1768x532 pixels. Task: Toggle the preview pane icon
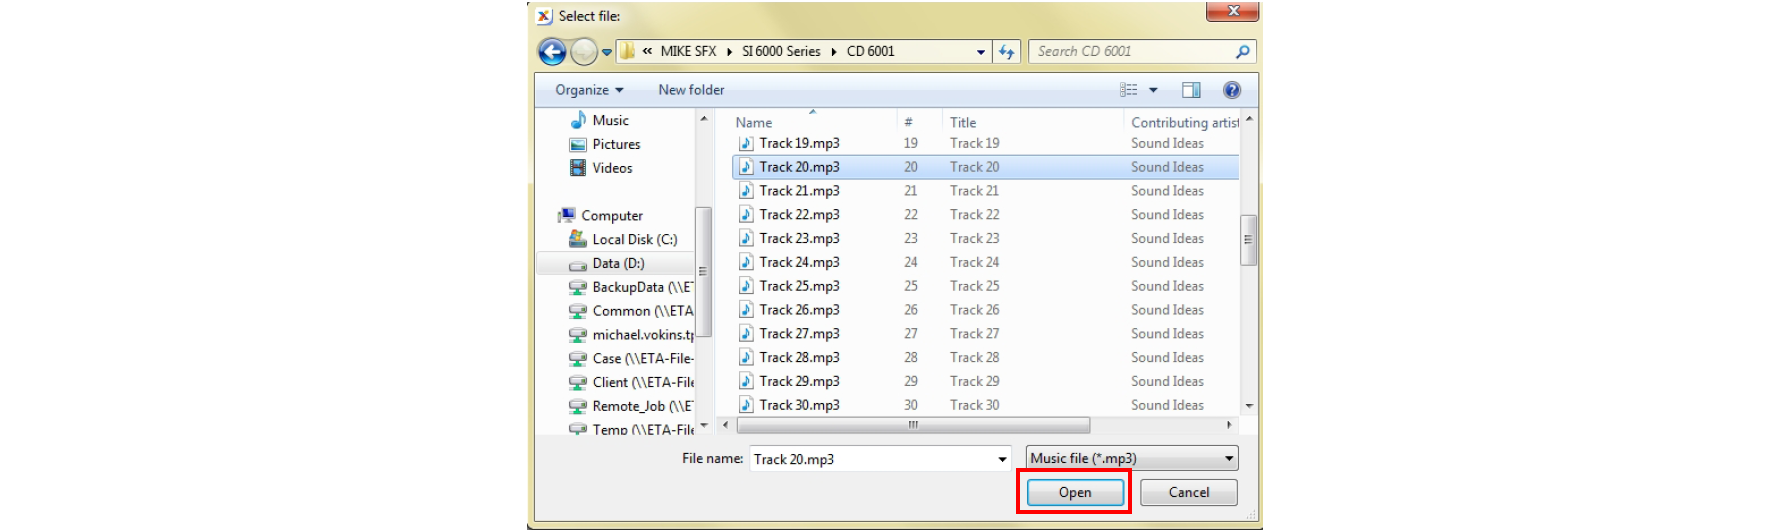point(1191,90)
